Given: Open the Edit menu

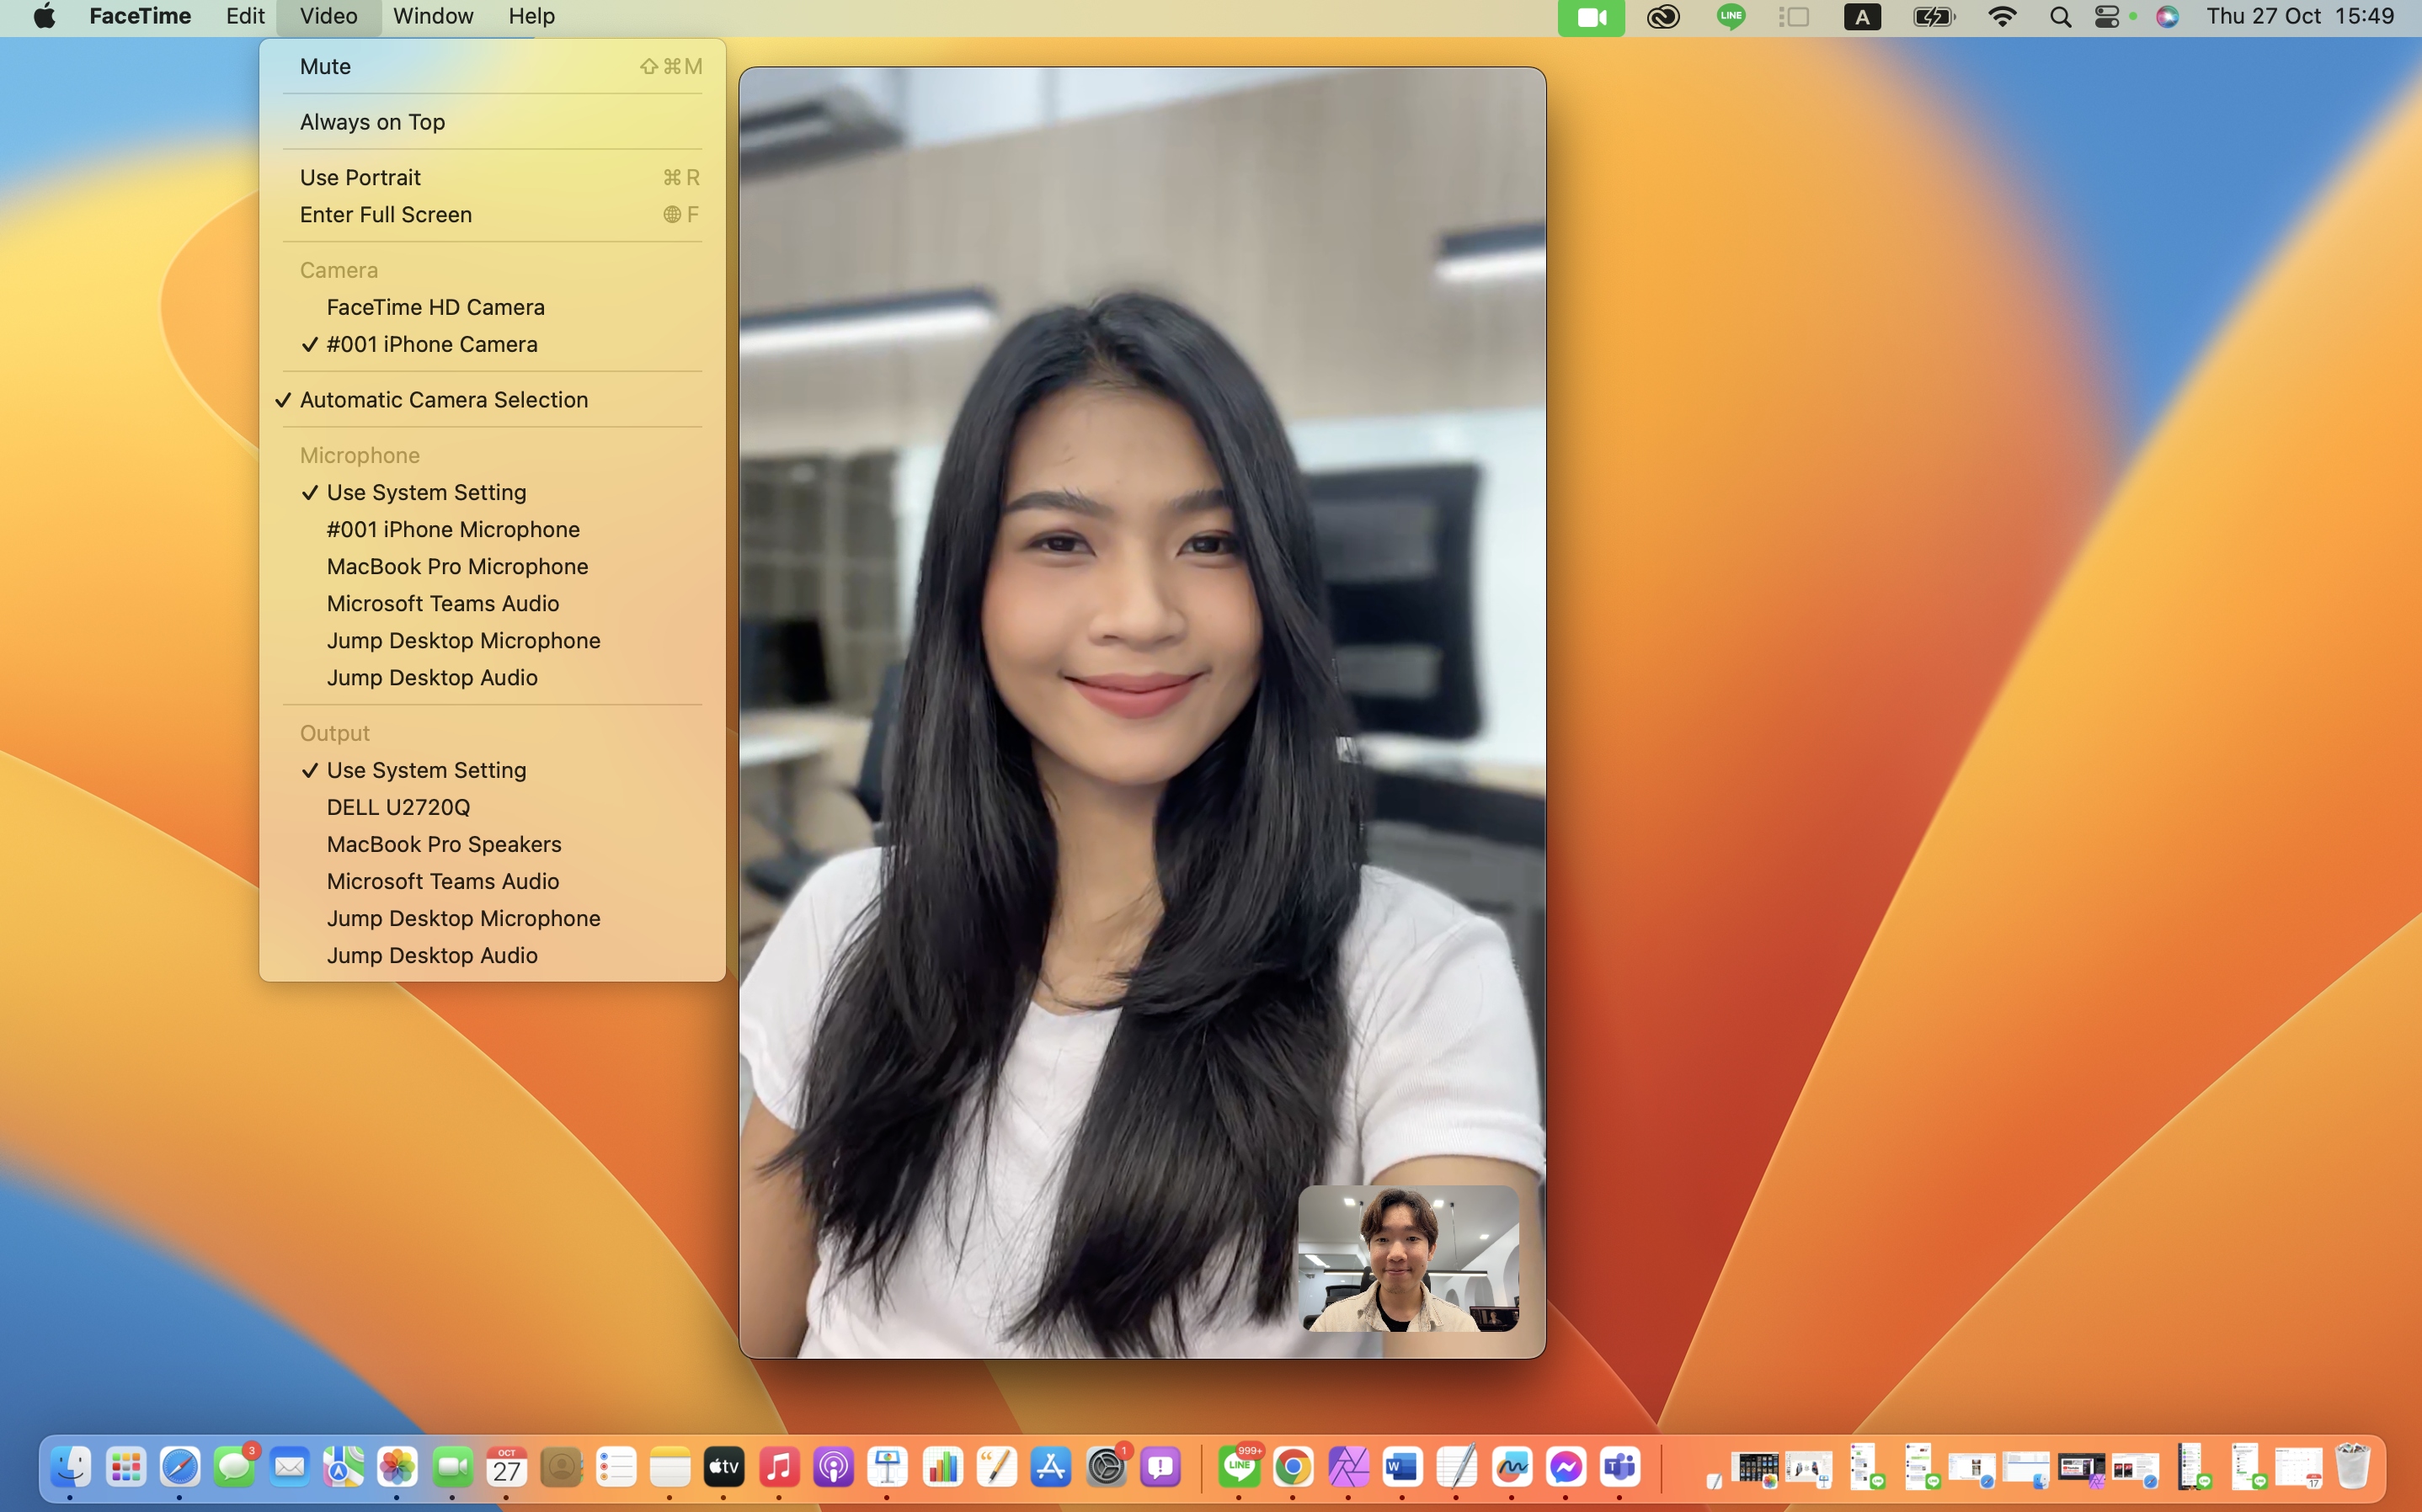Looking at the screenshot, I should pyautogui.click(x=244, y=16).
